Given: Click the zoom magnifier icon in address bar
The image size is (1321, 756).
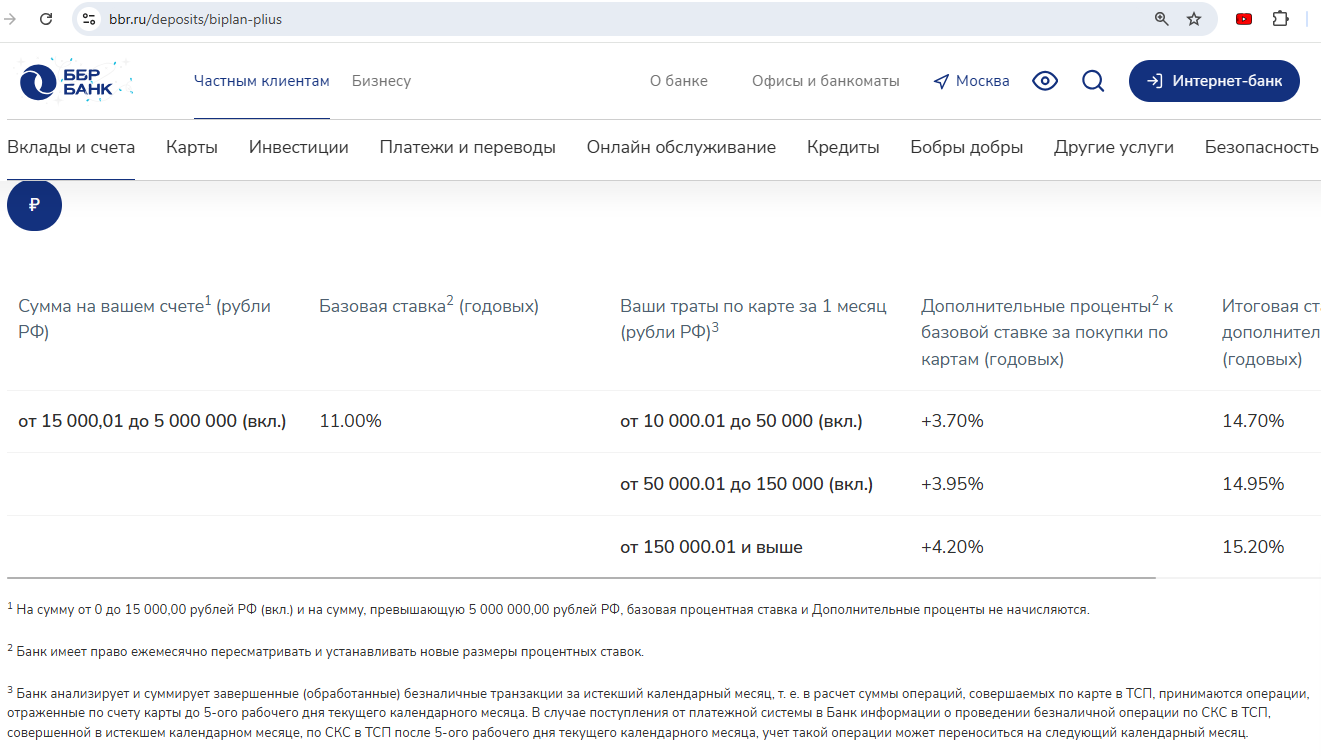Looking at the screenshot, I should tap(1161, 19).
